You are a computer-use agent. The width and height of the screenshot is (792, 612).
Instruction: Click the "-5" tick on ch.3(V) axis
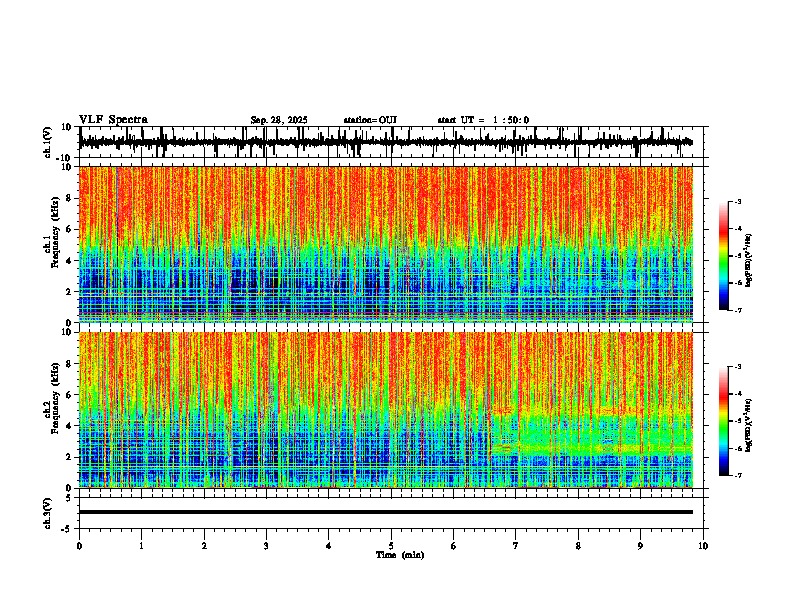(x=66, y=529)
